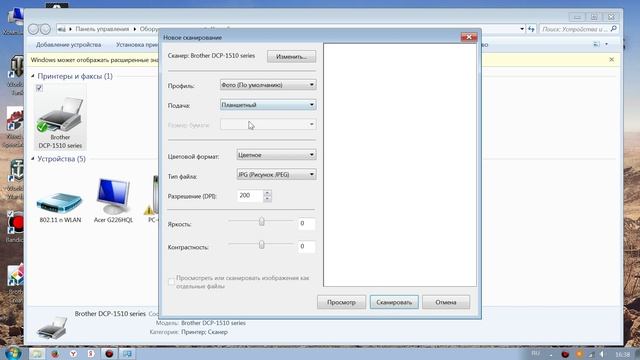This screenshot has width=640, height=360.
Task: Click the red recorder icon in the system tray
Action: pyautogui.click(x=565, y=354)
